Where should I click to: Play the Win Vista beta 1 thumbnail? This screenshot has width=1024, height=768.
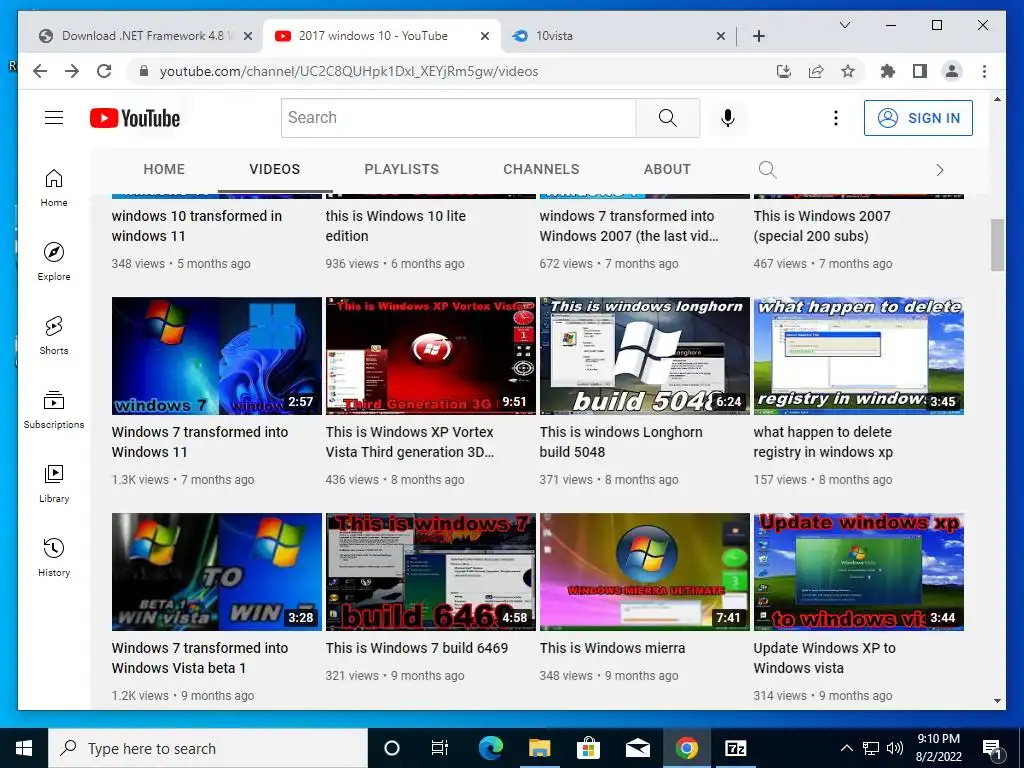pyautogui.click(x=217, y=571)
